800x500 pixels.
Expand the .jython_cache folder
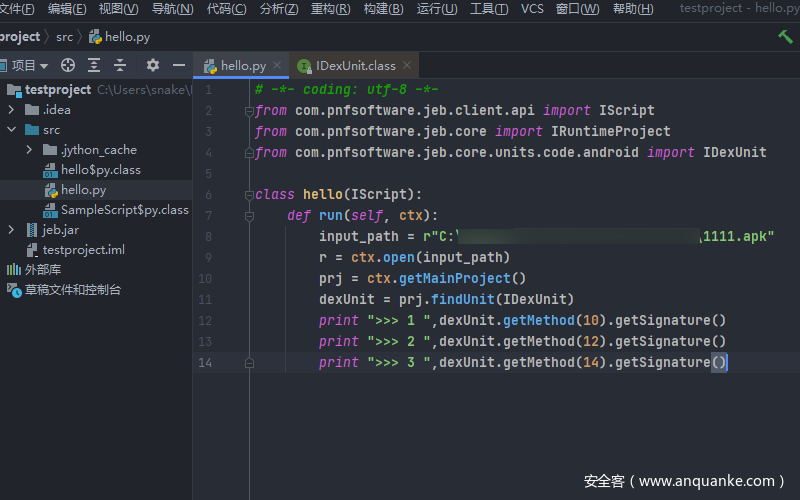(x=30, y=150)
